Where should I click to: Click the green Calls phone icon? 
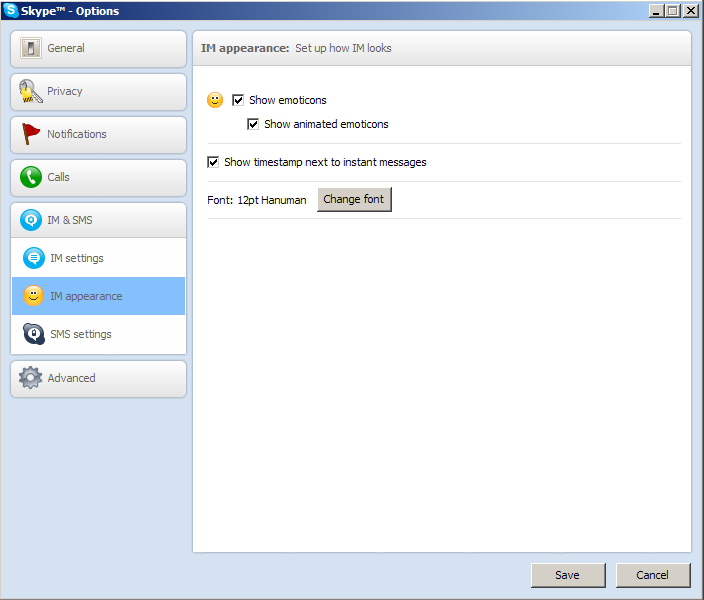(x=31, y=178)
